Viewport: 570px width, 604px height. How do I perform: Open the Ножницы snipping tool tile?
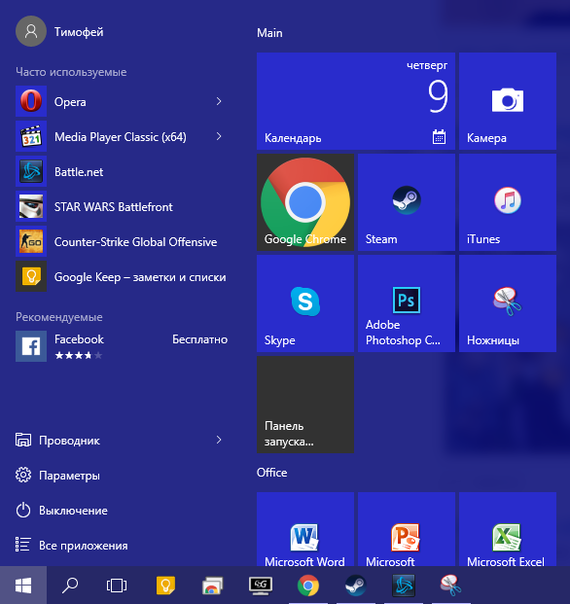(508, 304)
